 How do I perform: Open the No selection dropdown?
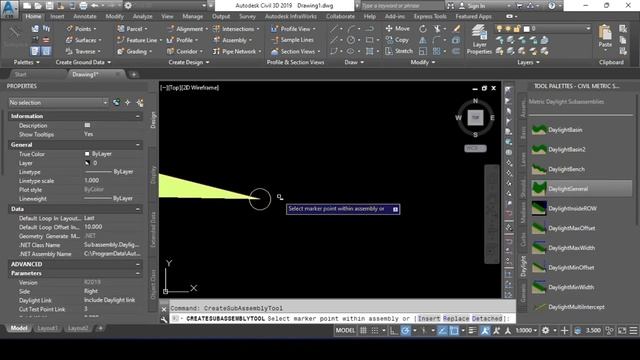pos(58,102)
